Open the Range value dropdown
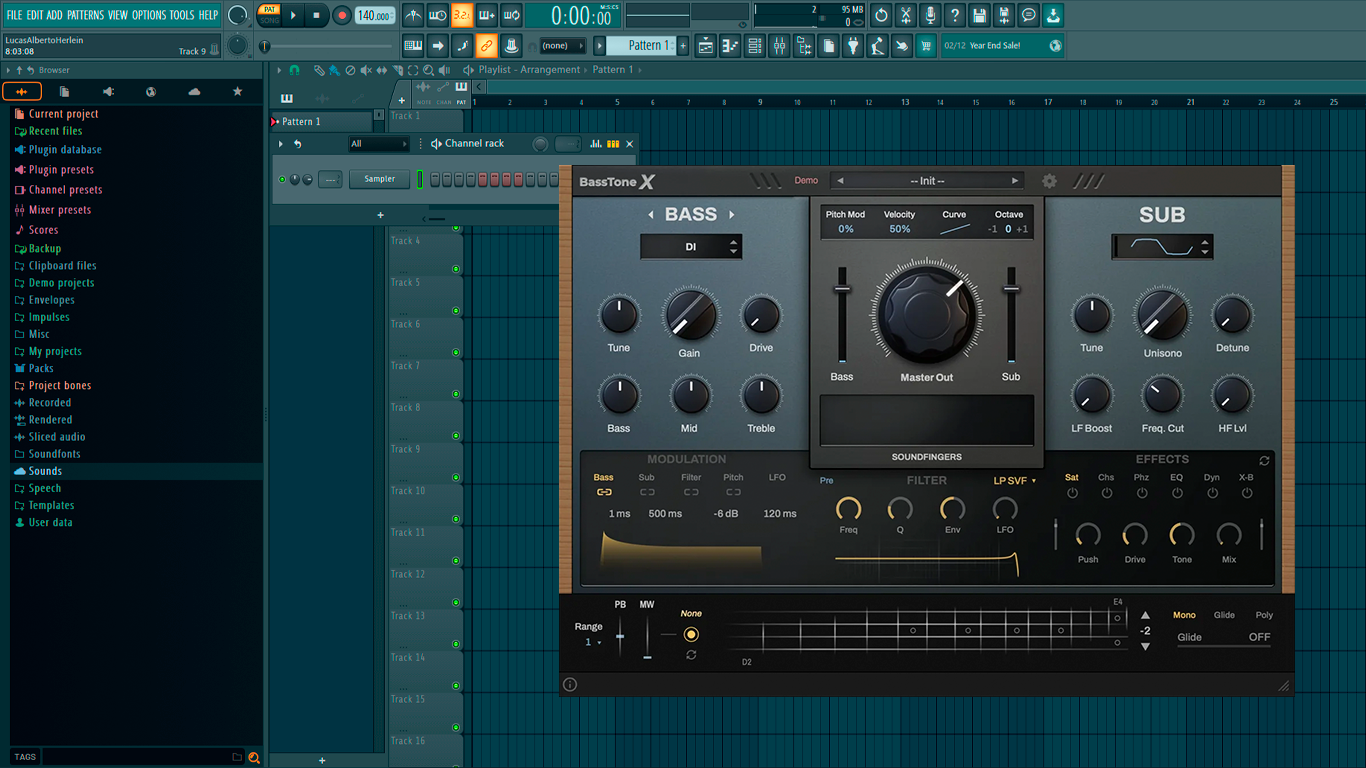Viewport: 1366px width, 768px height. click(x=593, y=642)
